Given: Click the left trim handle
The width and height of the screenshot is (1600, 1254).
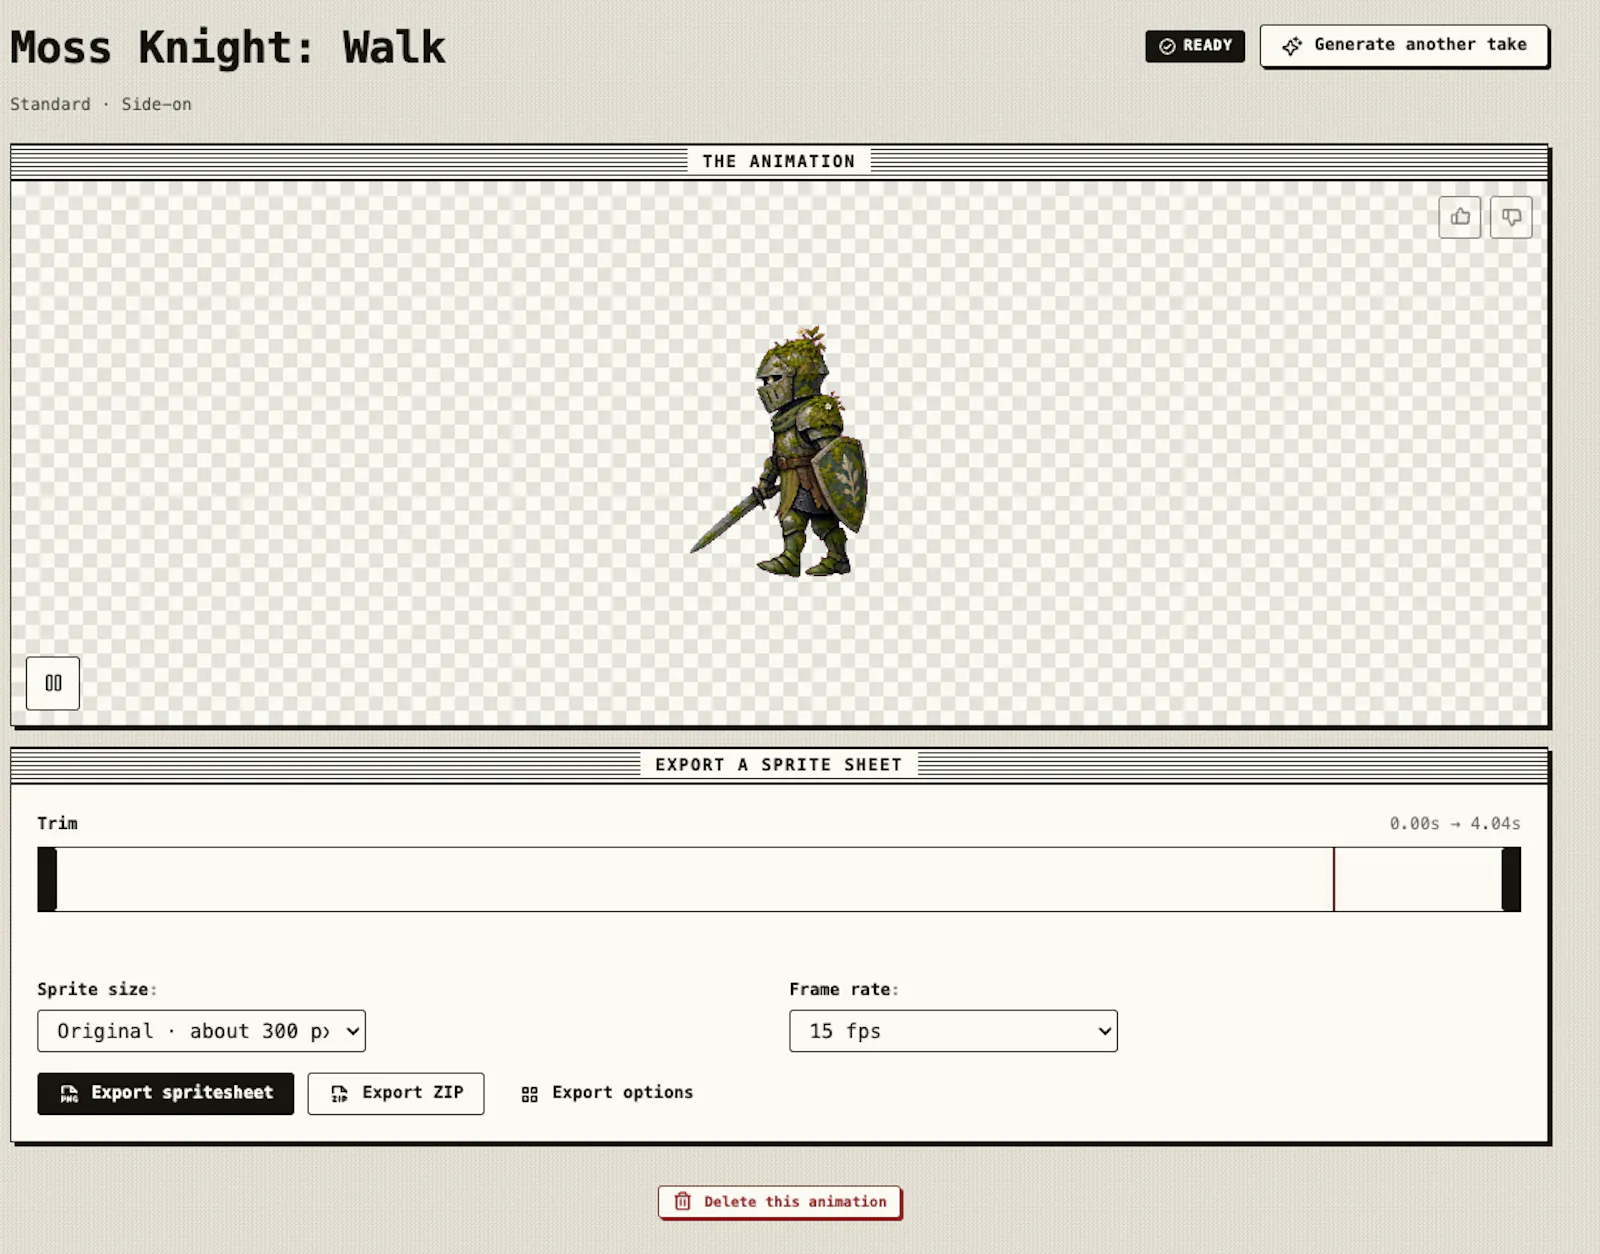Looking at the screenshot, I should [47, 879].
